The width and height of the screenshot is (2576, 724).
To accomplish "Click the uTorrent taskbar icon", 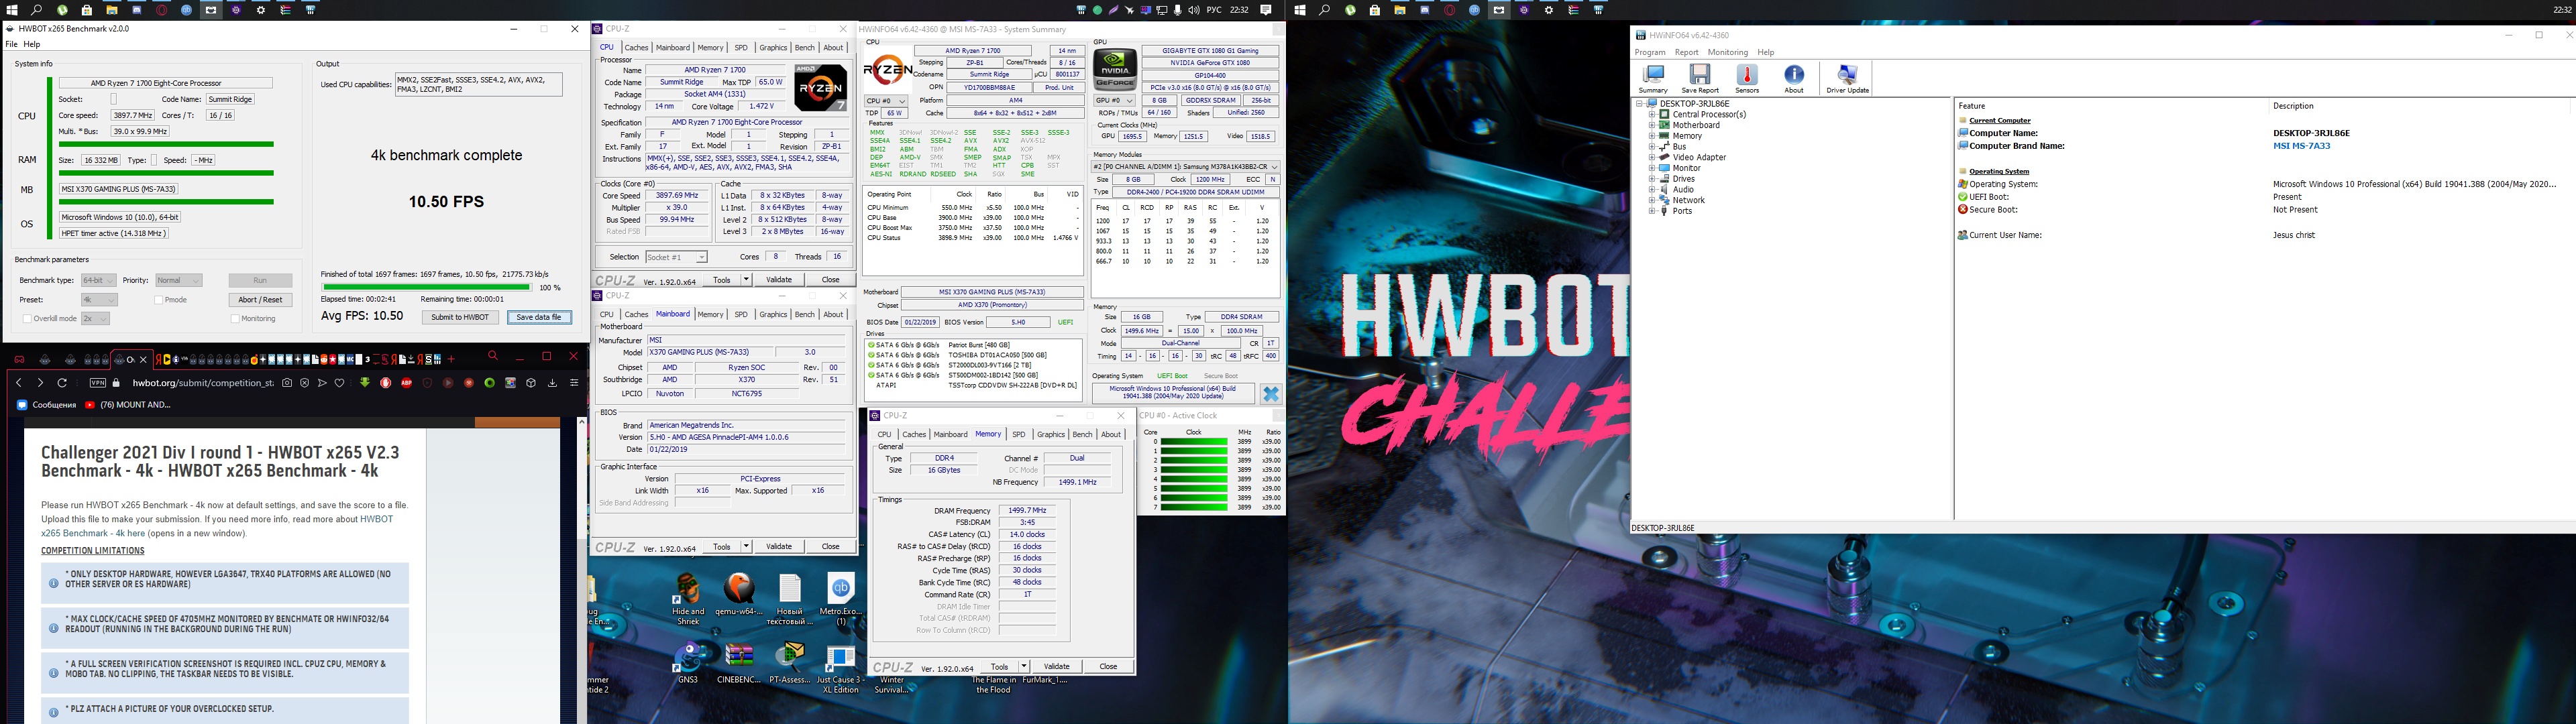I will [x=62, y=10].
